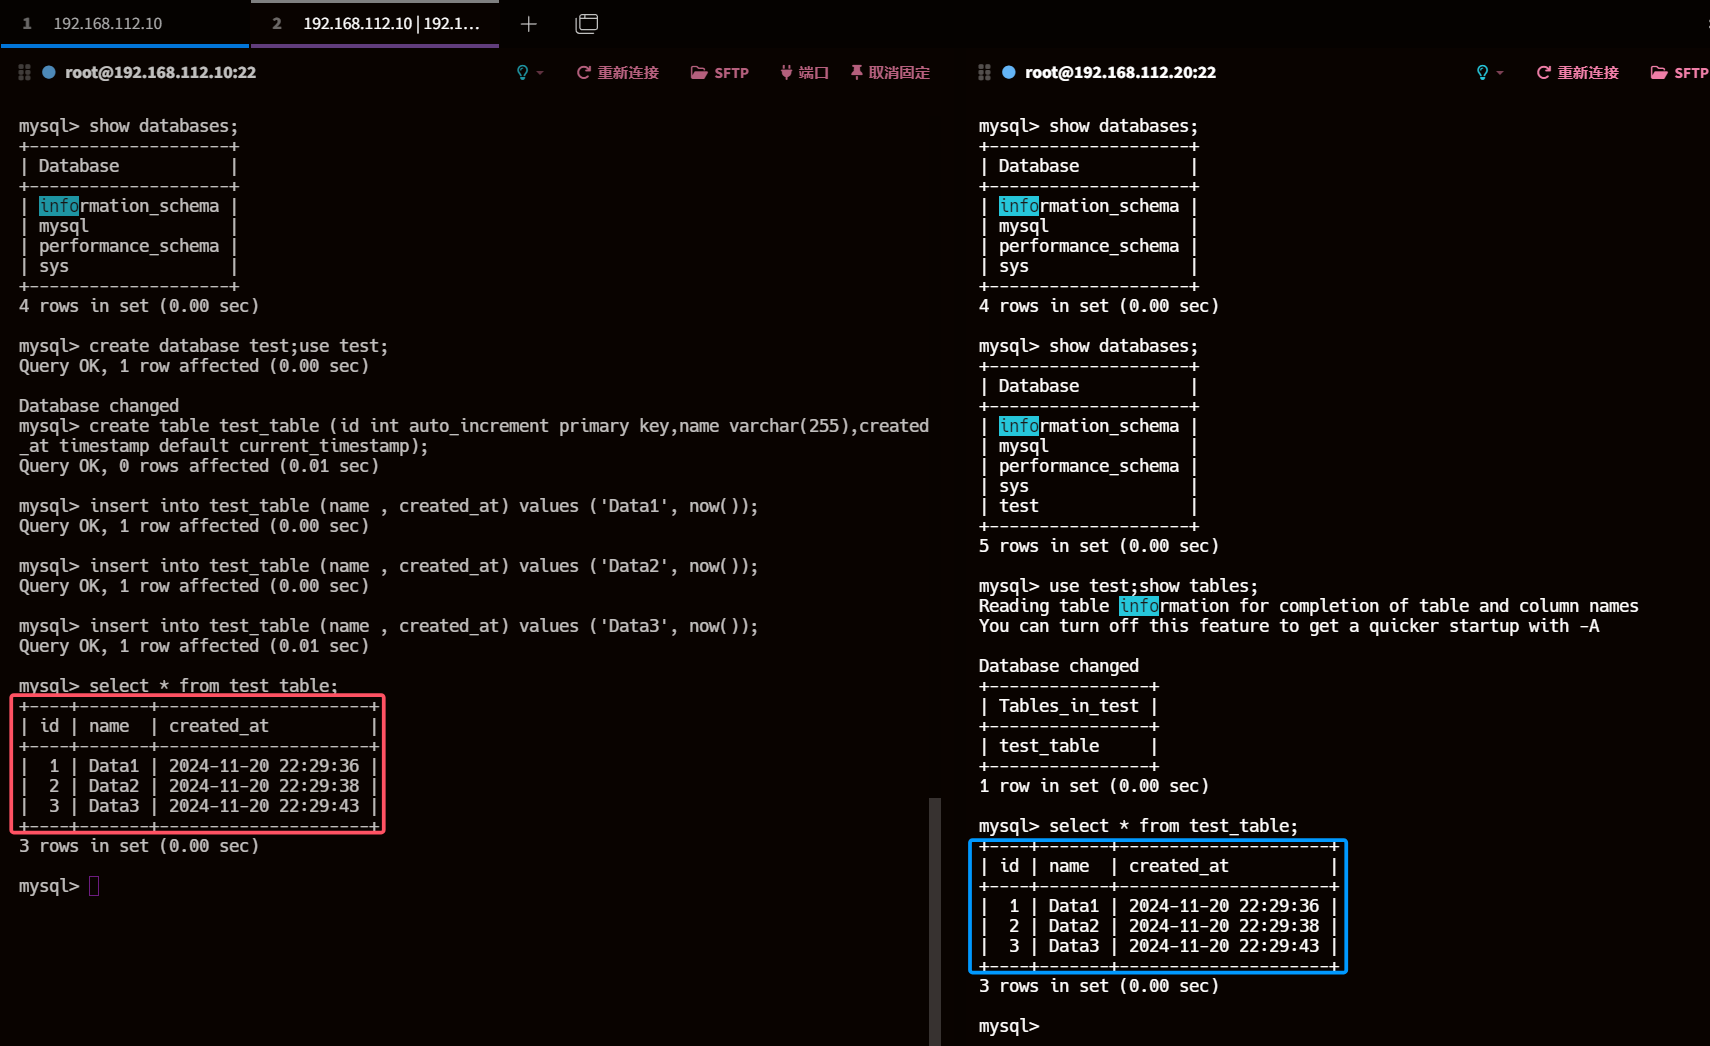1710x1046 pixels.
Task: Select the second split-session tab
Action: tap(390, 24)
